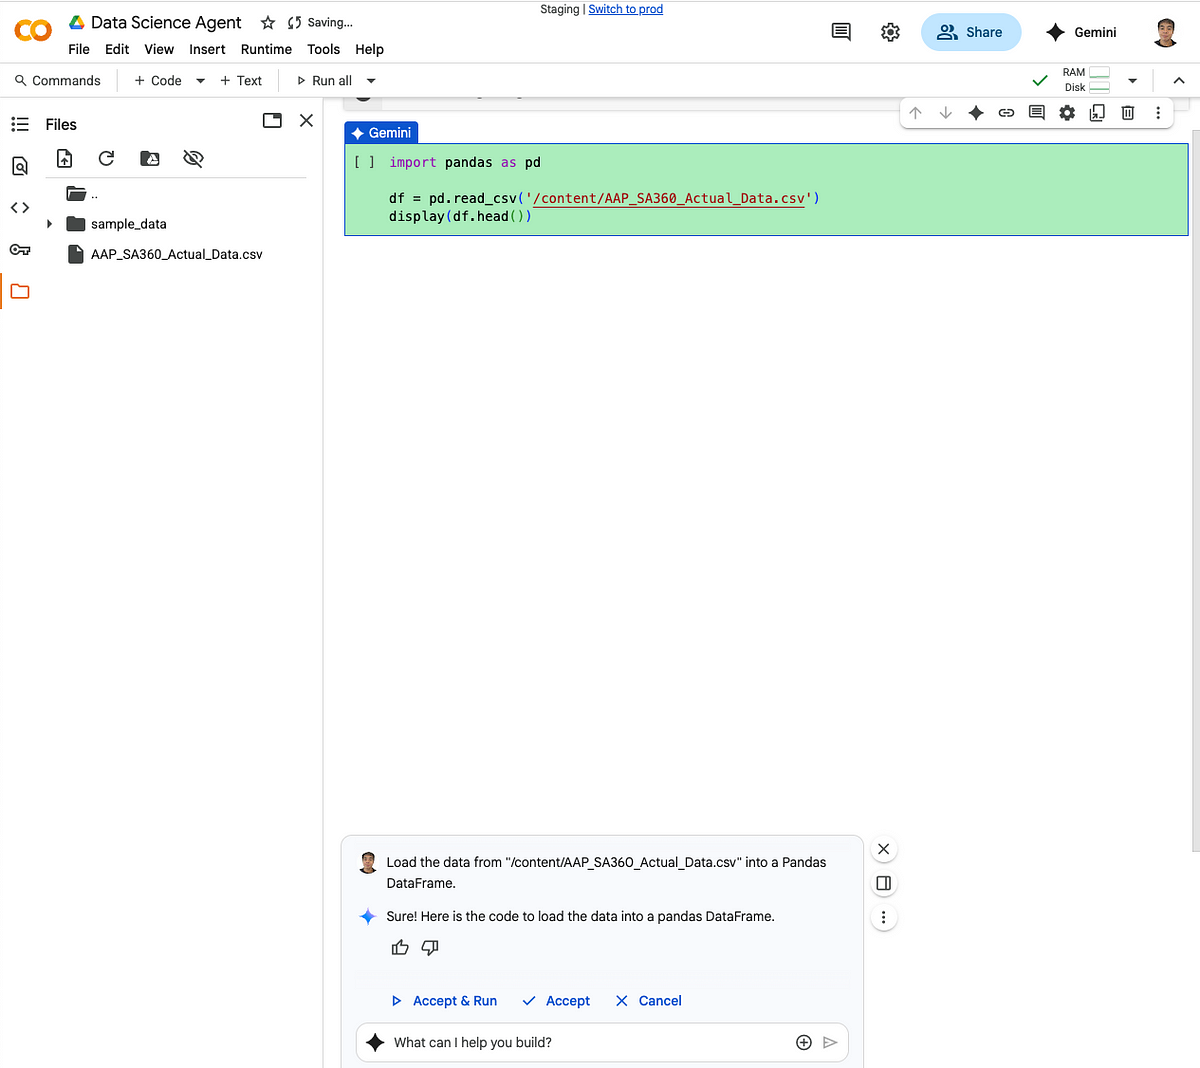The height and width of the screenshot is (1068, 1200).
Task: Expand the runtime connection options dropdown
Action: click(x=1132, y=81)
